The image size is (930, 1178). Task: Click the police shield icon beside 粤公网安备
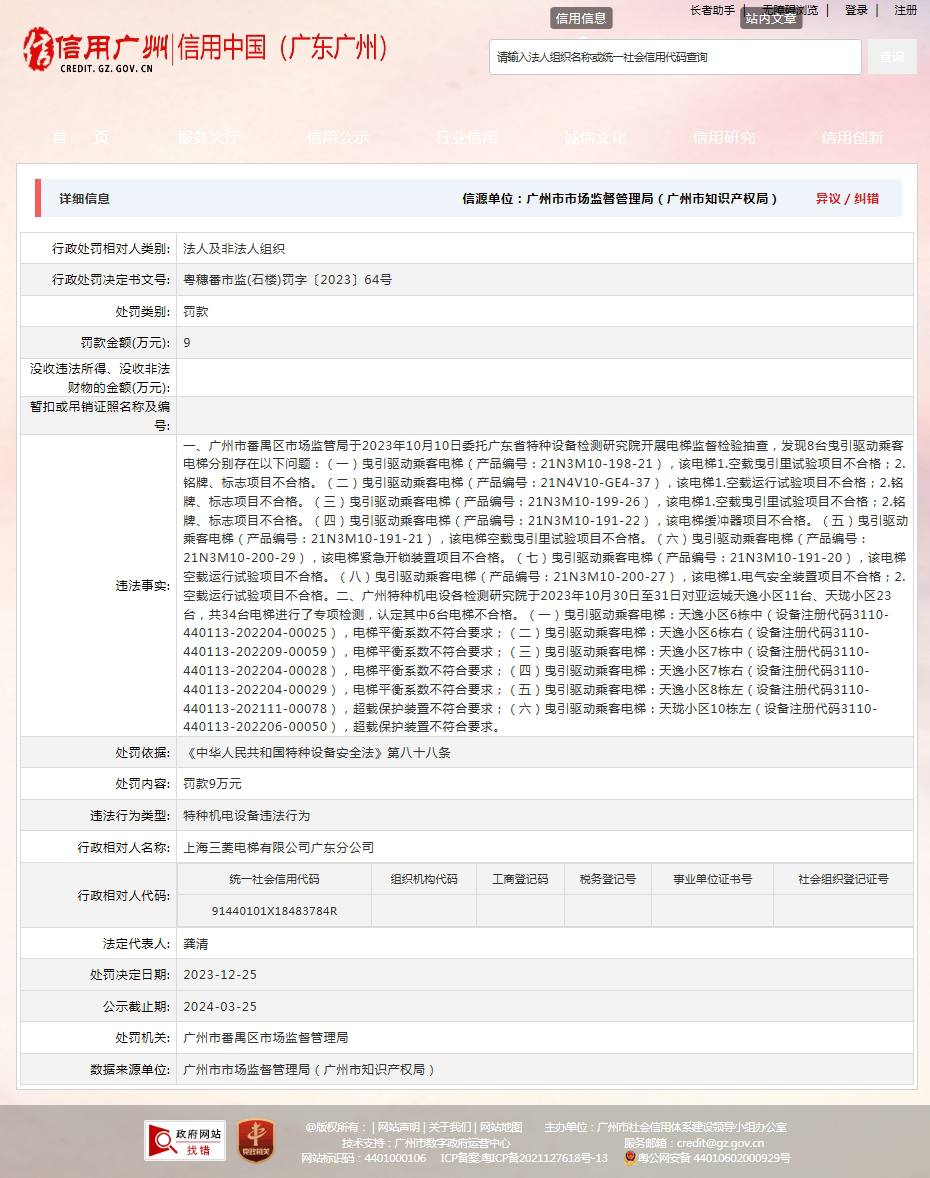pos(631,1158)
